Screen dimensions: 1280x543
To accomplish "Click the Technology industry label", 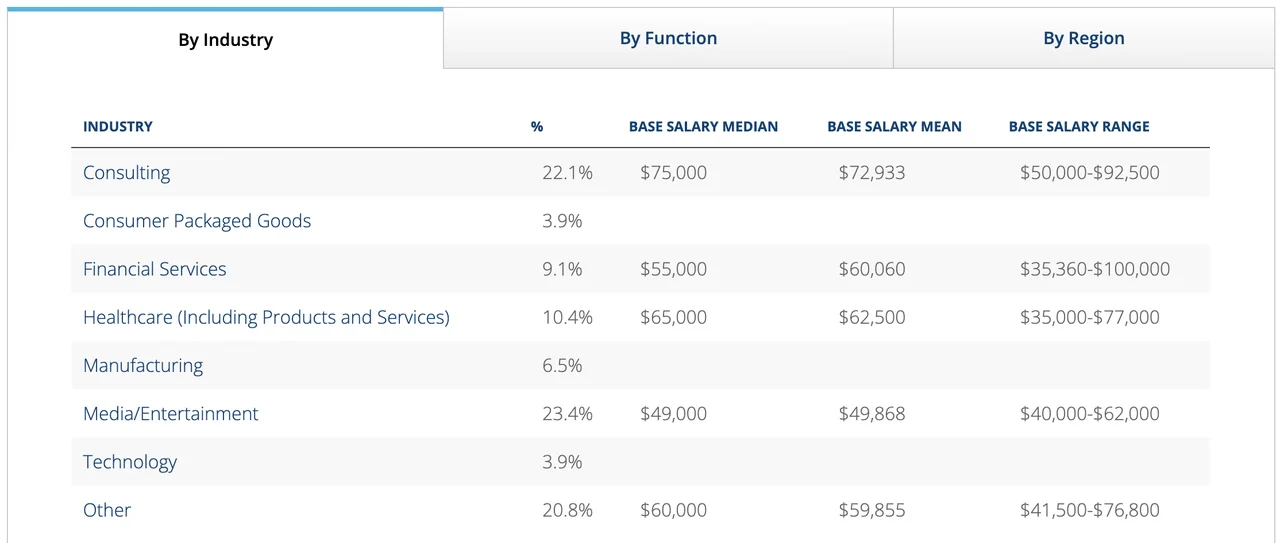I will tap(130, 462).
